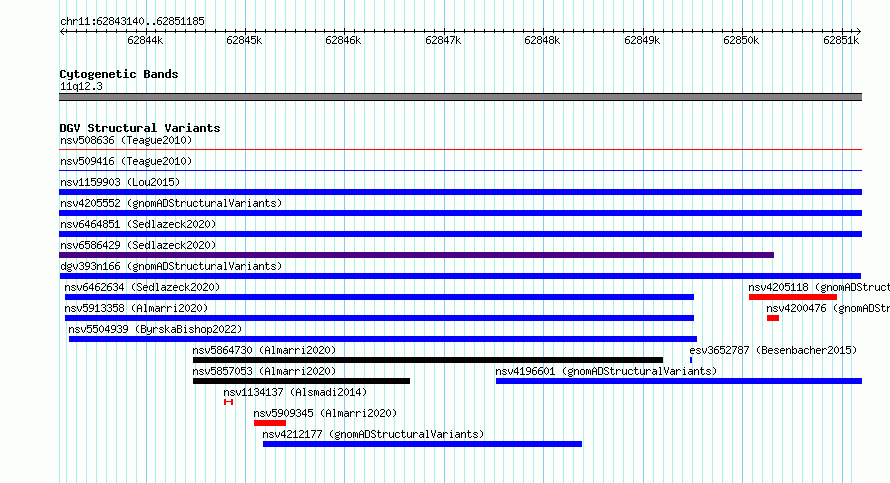Click the 62846k ruler tick label
The height and width of the screenshot is (483, 890).
(x=343, y=40)
